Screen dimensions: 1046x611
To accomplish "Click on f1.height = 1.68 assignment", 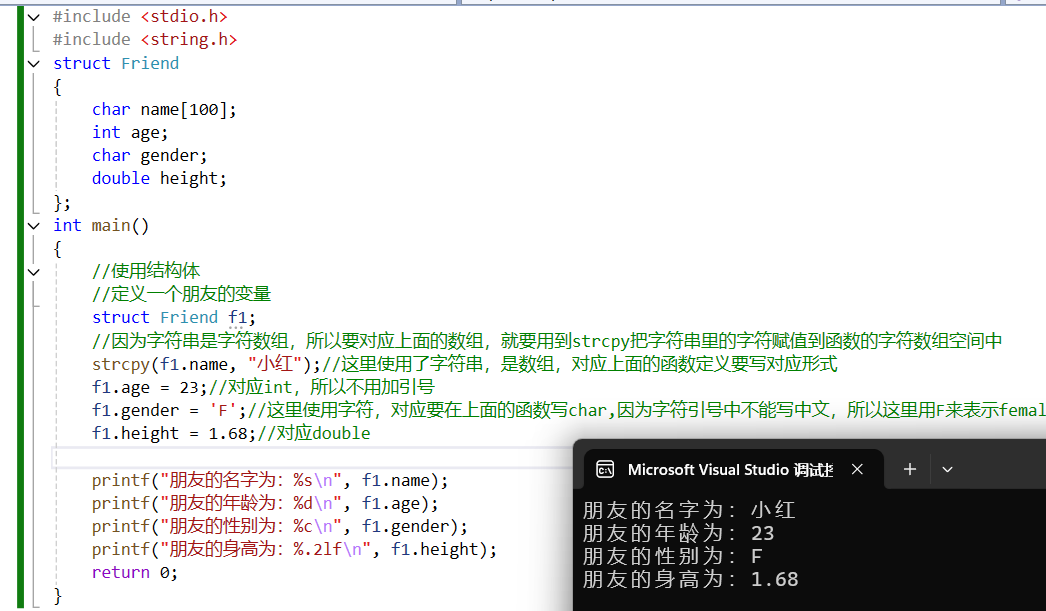I will click(x=174, y=434).
